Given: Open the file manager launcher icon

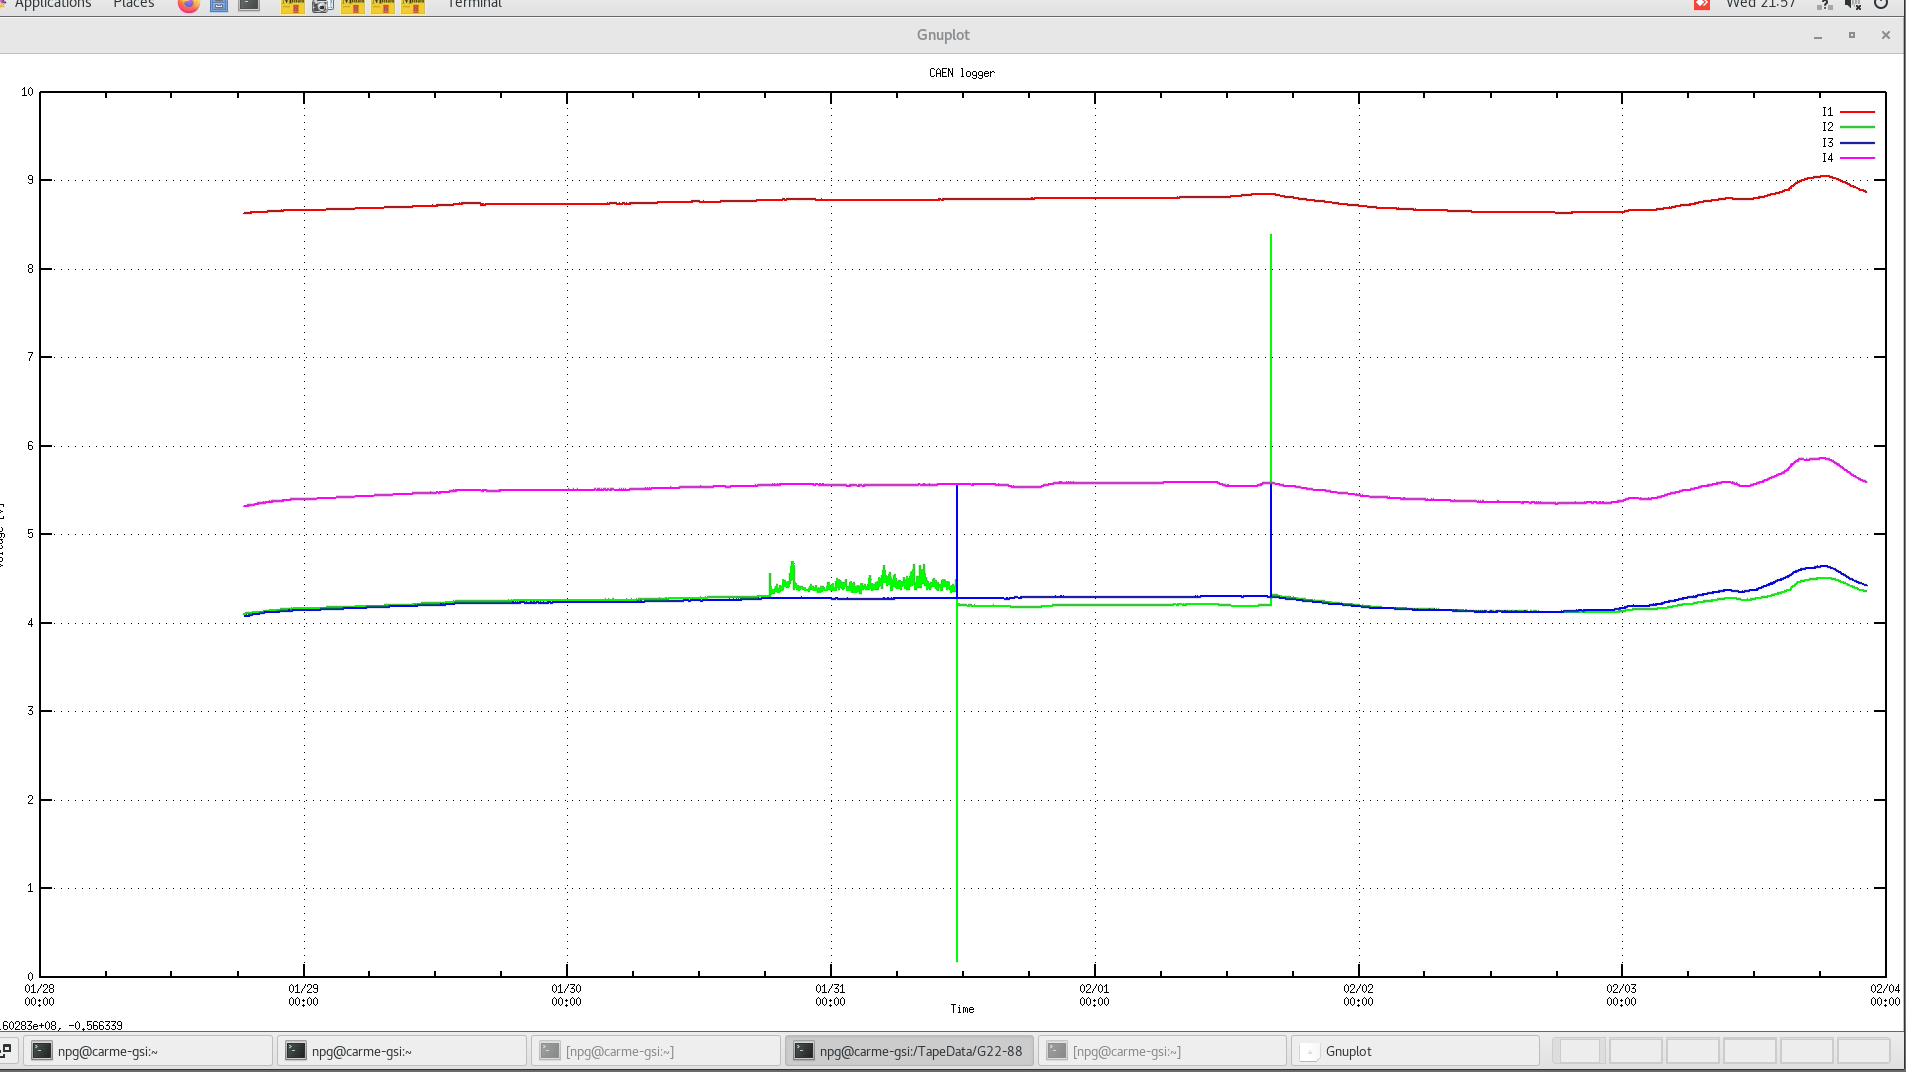Looking at the screenshot, I should (219, 5).
